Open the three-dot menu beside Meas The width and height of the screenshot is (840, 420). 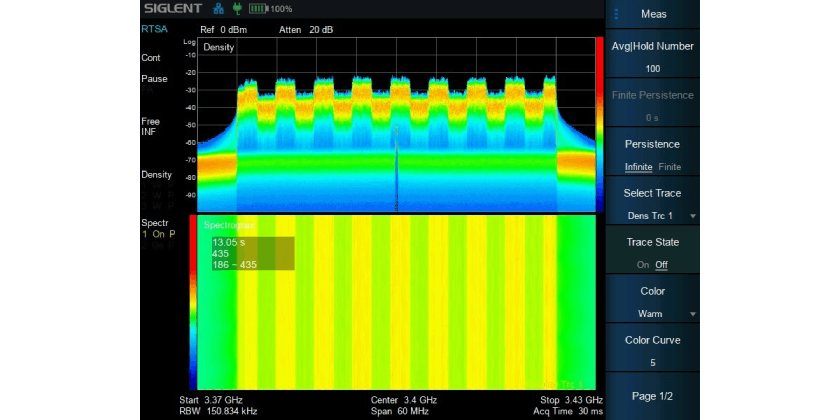[x=616, y=14]
